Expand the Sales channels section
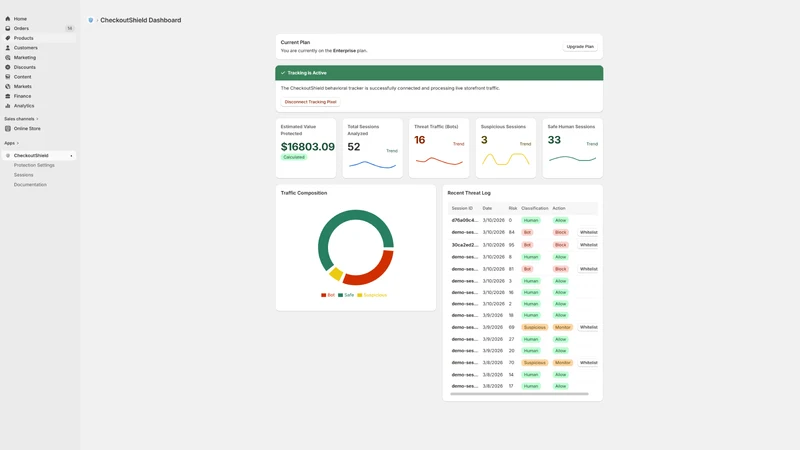This screenshot has width=800, height=450. click(x=21, y=119)
